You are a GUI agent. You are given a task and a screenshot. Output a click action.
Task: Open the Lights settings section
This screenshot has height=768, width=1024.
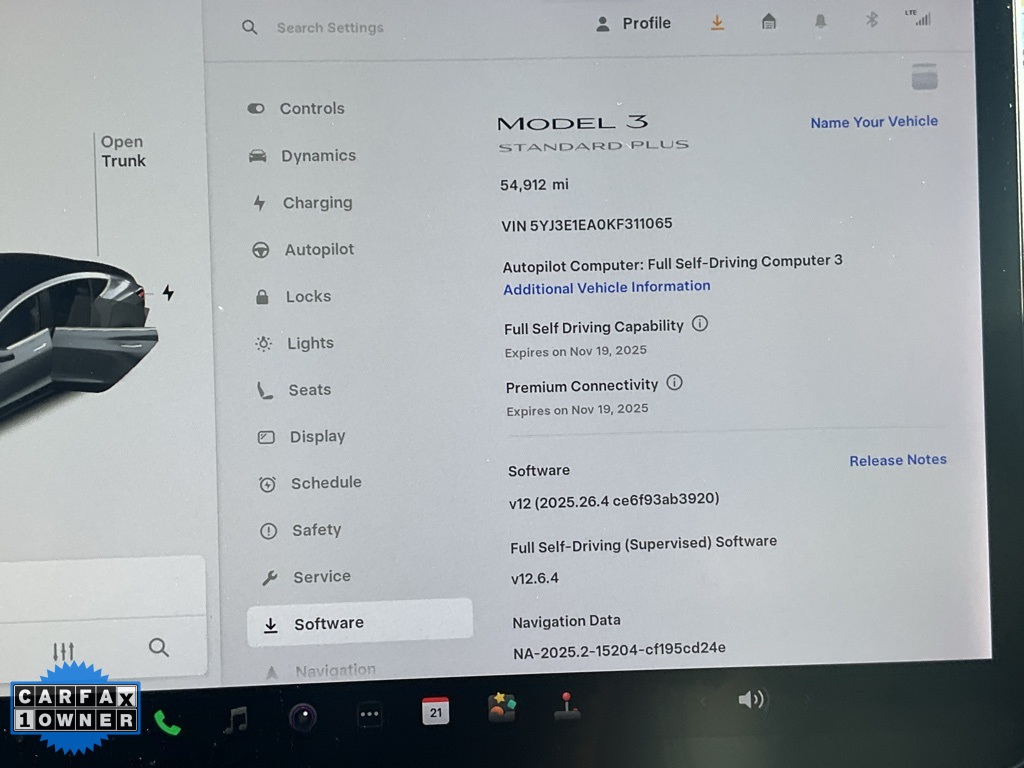pyautogui.click(x=295, y=343)
